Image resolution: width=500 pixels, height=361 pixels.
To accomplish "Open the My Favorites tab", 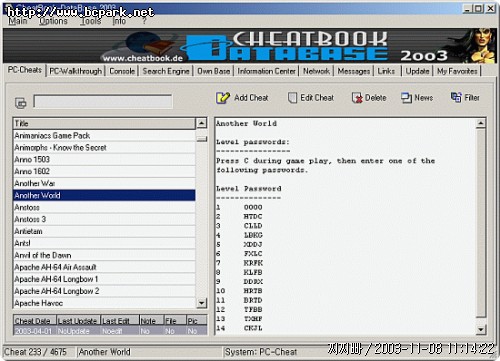I will pos(457,71).
